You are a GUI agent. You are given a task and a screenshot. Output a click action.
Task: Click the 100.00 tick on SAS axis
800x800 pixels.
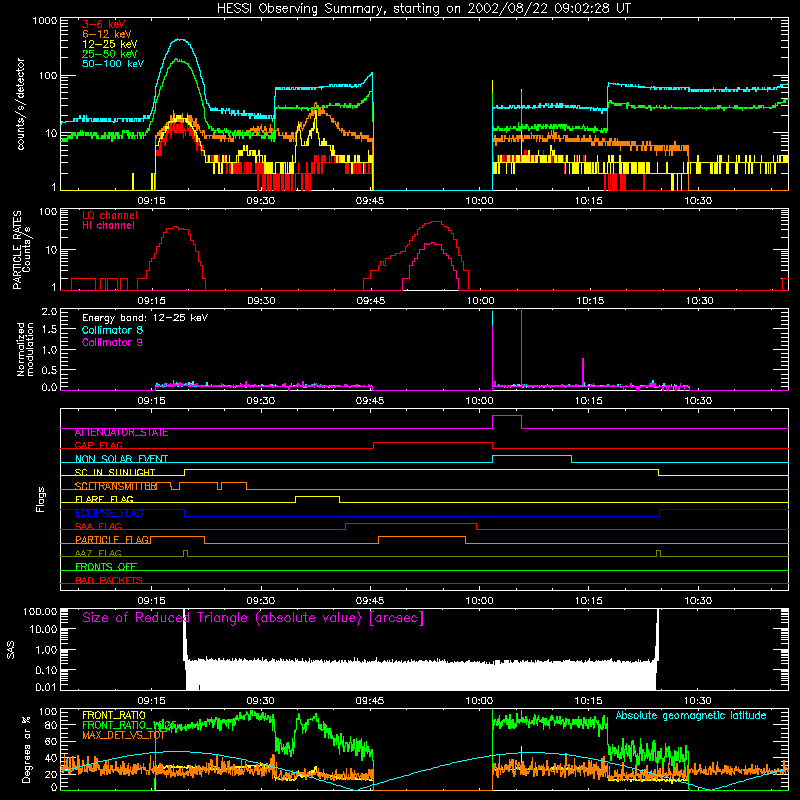pos(40,611)
